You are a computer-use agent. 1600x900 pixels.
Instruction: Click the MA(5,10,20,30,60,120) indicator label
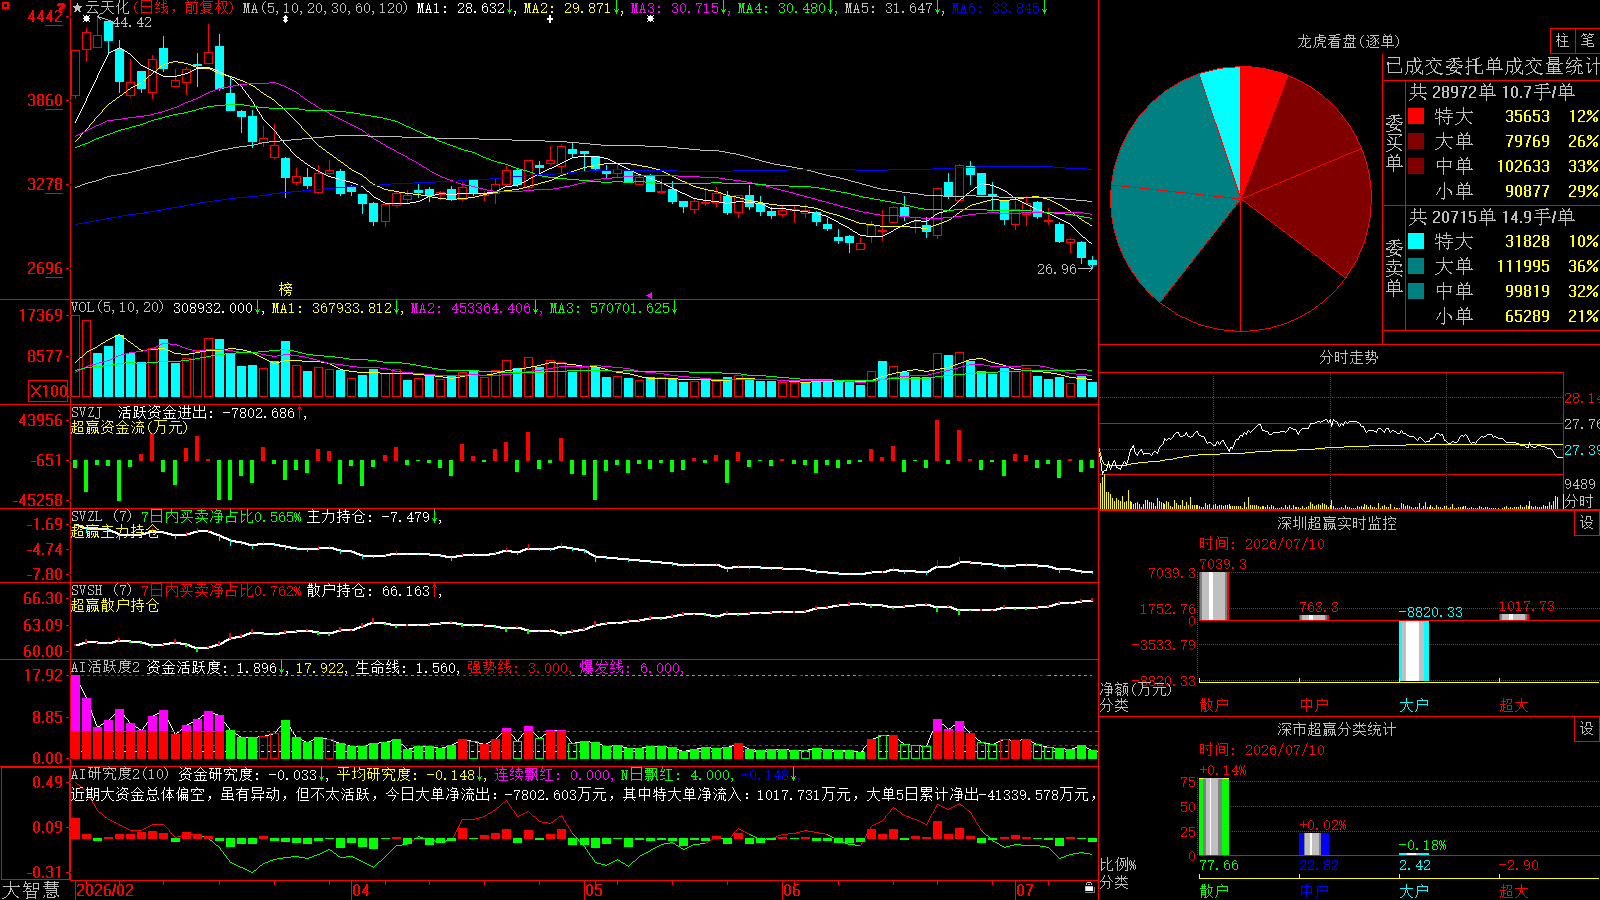[325, 8]
